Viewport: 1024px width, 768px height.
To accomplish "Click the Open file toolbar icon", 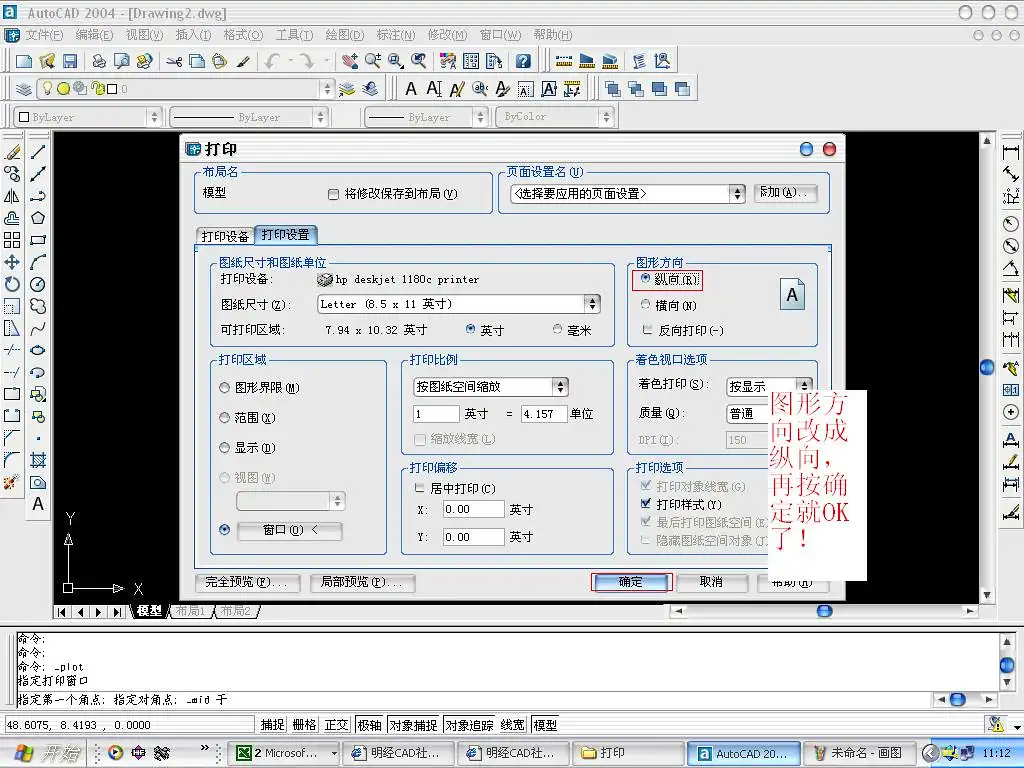I will [47, 61].
